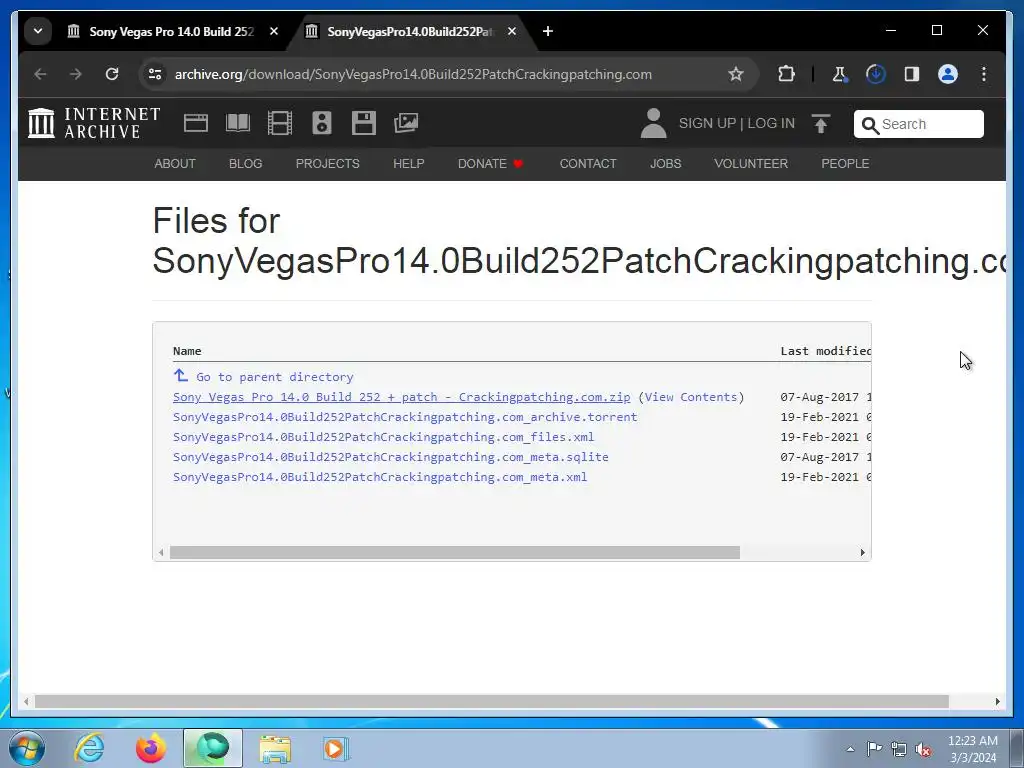Open the CONTACT menu item
This screenshot has height=768, width=1024.
click(588, 164)
